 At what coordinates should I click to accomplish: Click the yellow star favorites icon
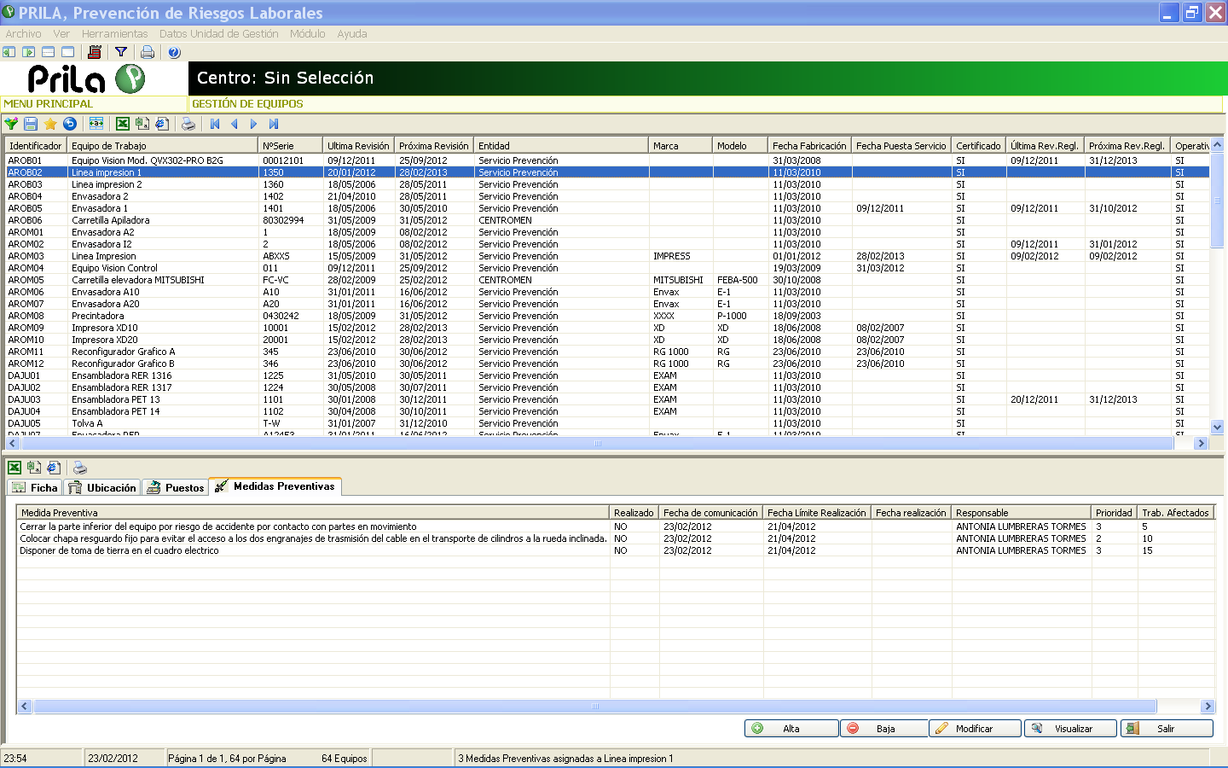[50, 124]
